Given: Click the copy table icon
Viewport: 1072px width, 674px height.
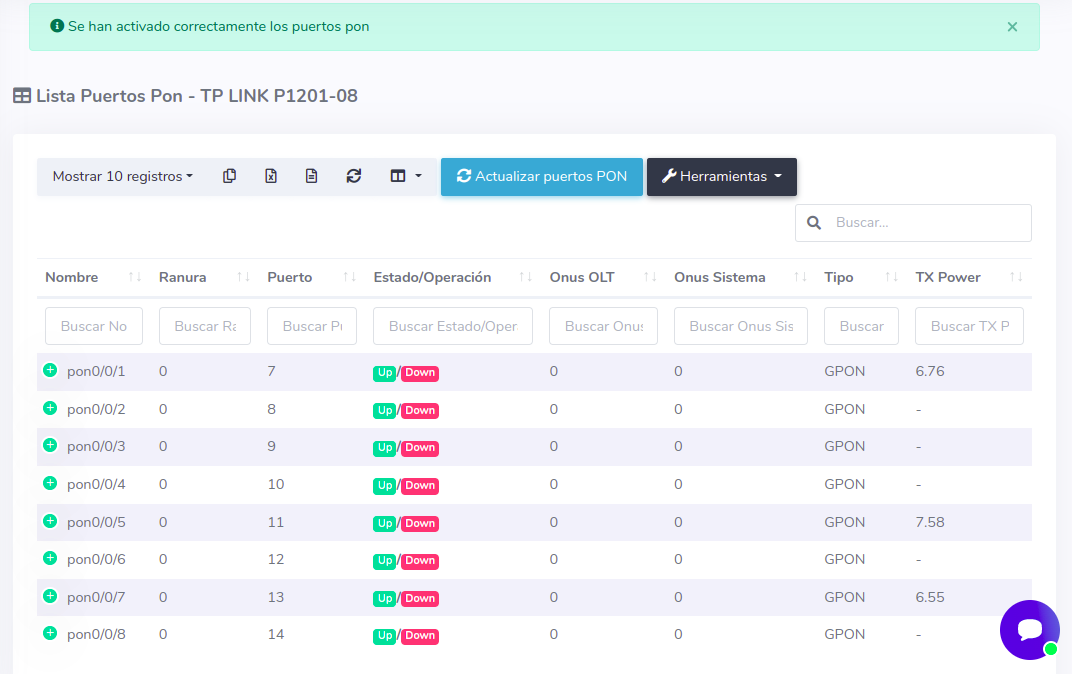Looking at the screenshot, I should pos(230,176).
